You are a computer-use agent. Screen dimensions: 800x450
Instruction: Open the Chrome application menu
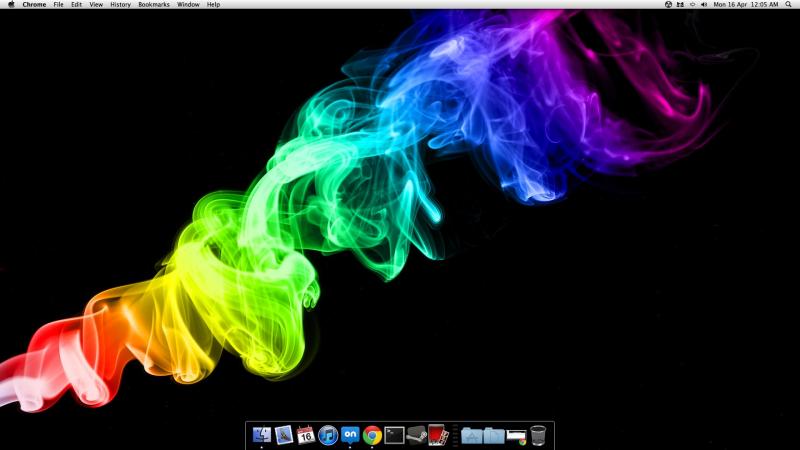coord(34,4)
